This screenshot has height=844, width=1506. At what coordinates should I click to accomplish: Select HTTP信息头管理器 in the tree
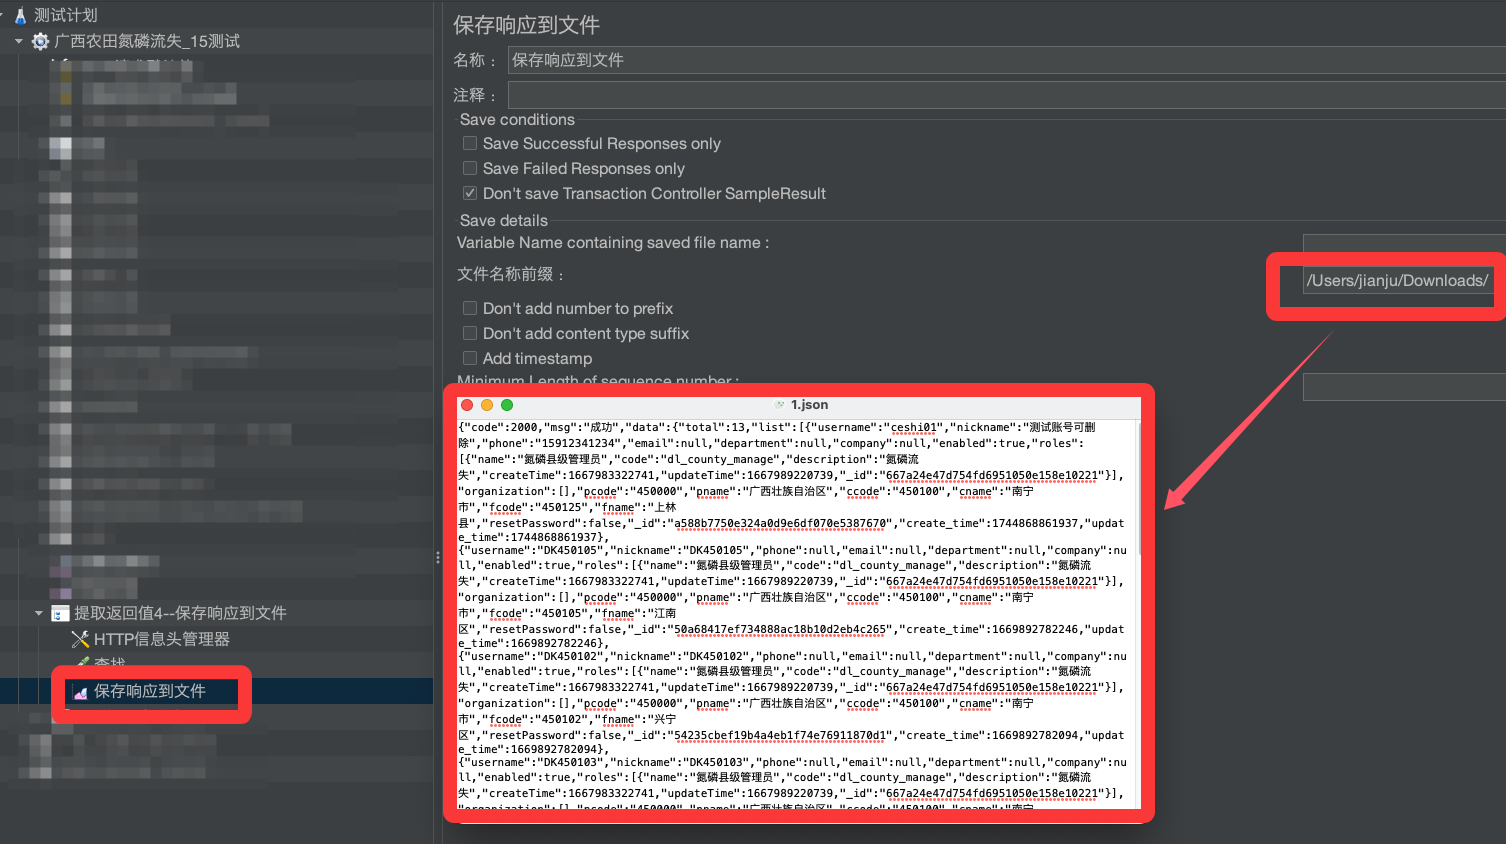pyautogui.click(x=162, y=639)
